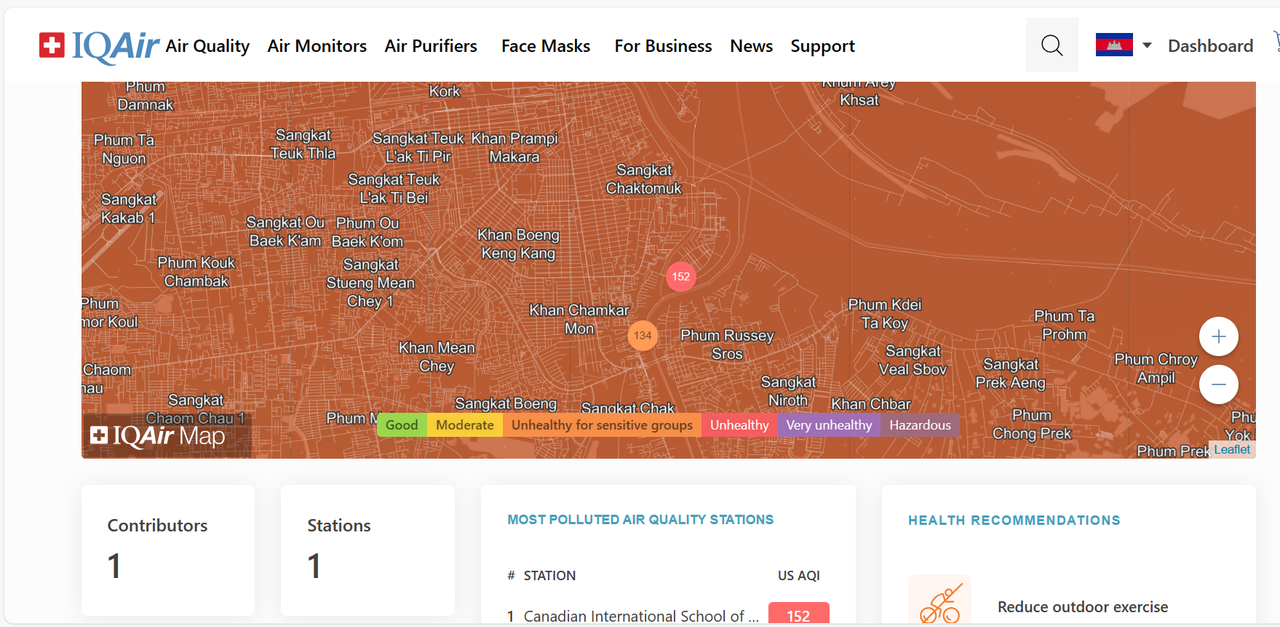
Task: Click the Unhealthy legend swatch
Action: click(x=740, y=425)
